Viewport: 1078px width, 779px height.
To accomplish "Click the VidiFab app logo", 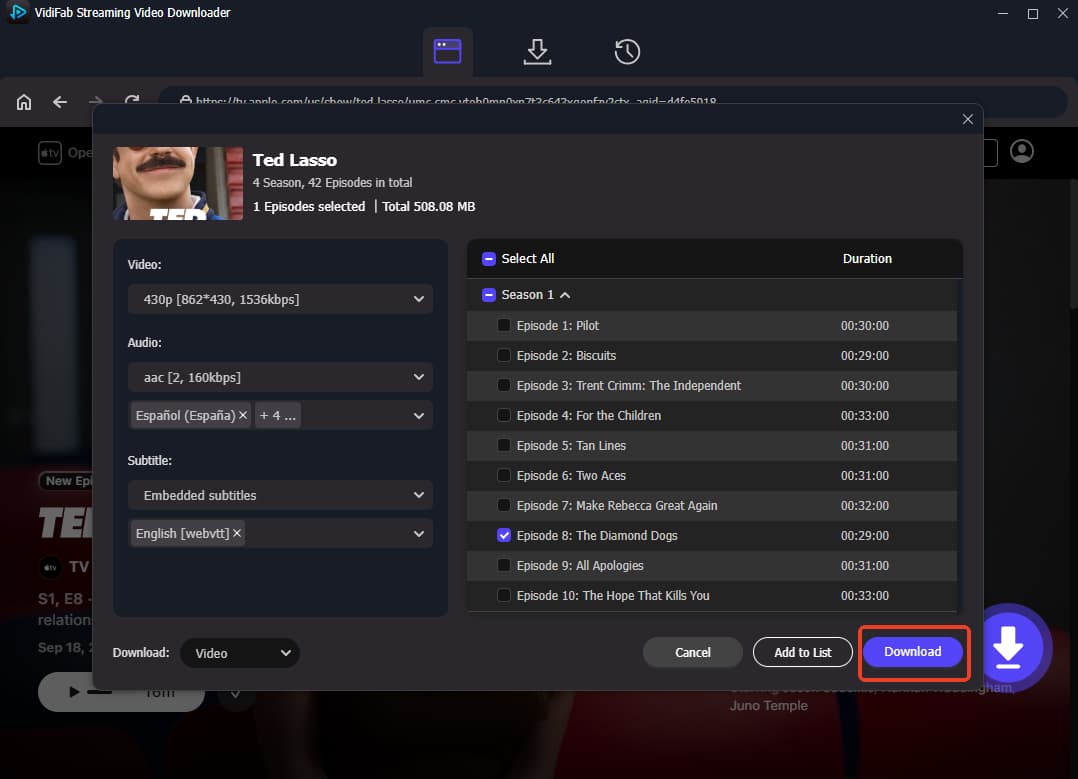I will [x=17, y=12].
